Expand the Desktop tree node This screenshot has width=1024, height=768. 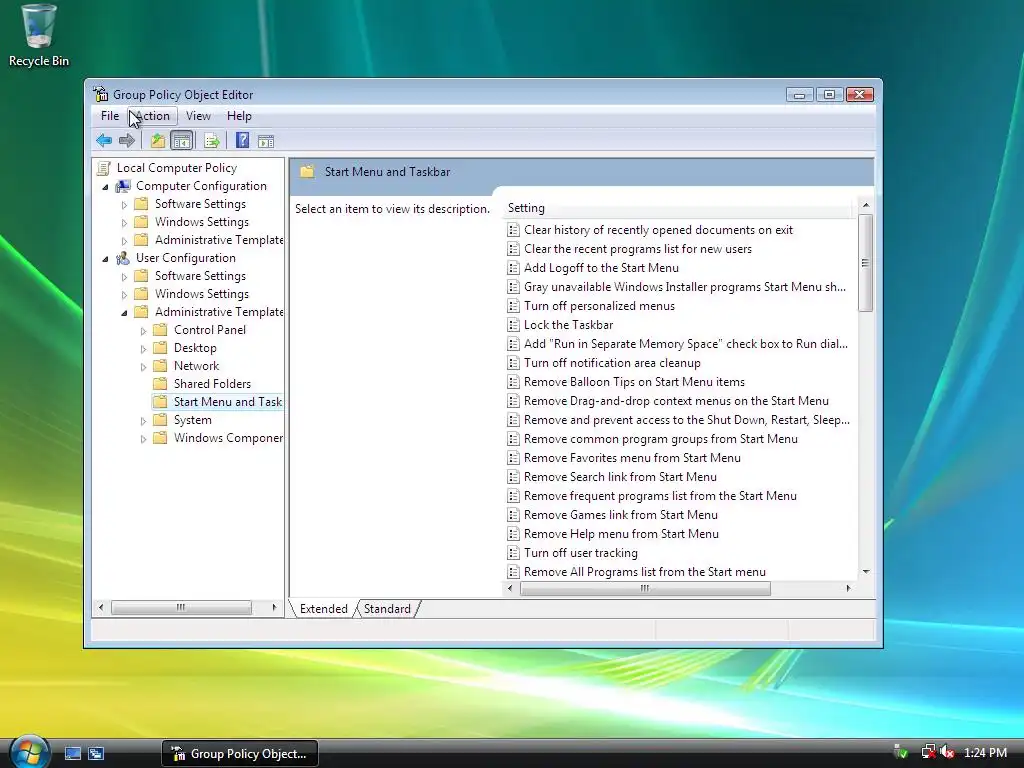click(x=143, y=349)
